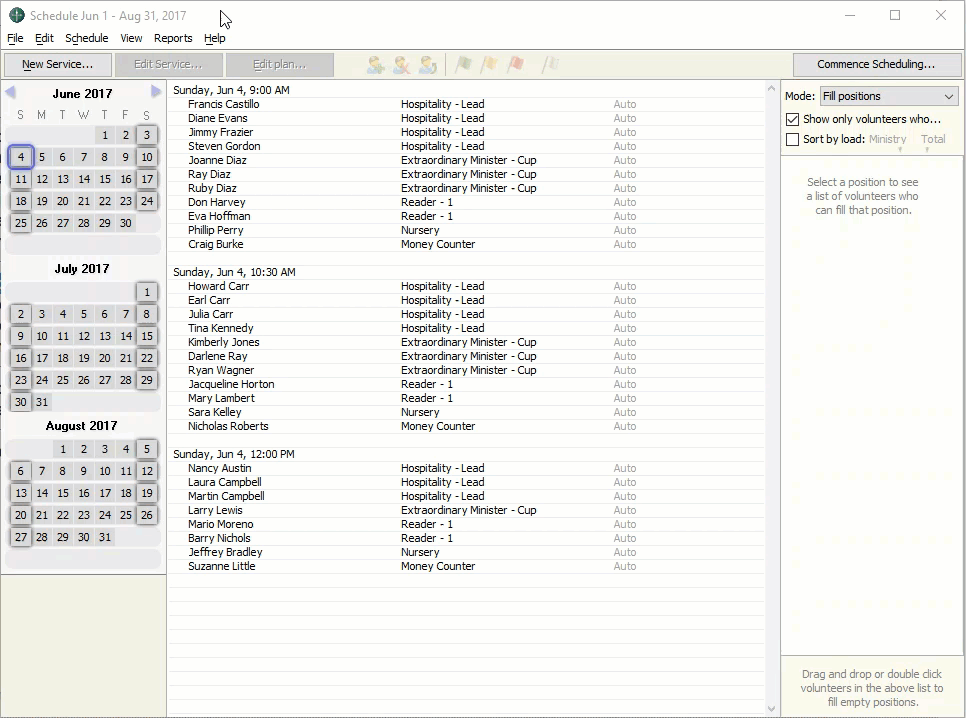Go to previous month with left arrow
Viewport: 966px width, 718px height.
(x=10, y=92)
